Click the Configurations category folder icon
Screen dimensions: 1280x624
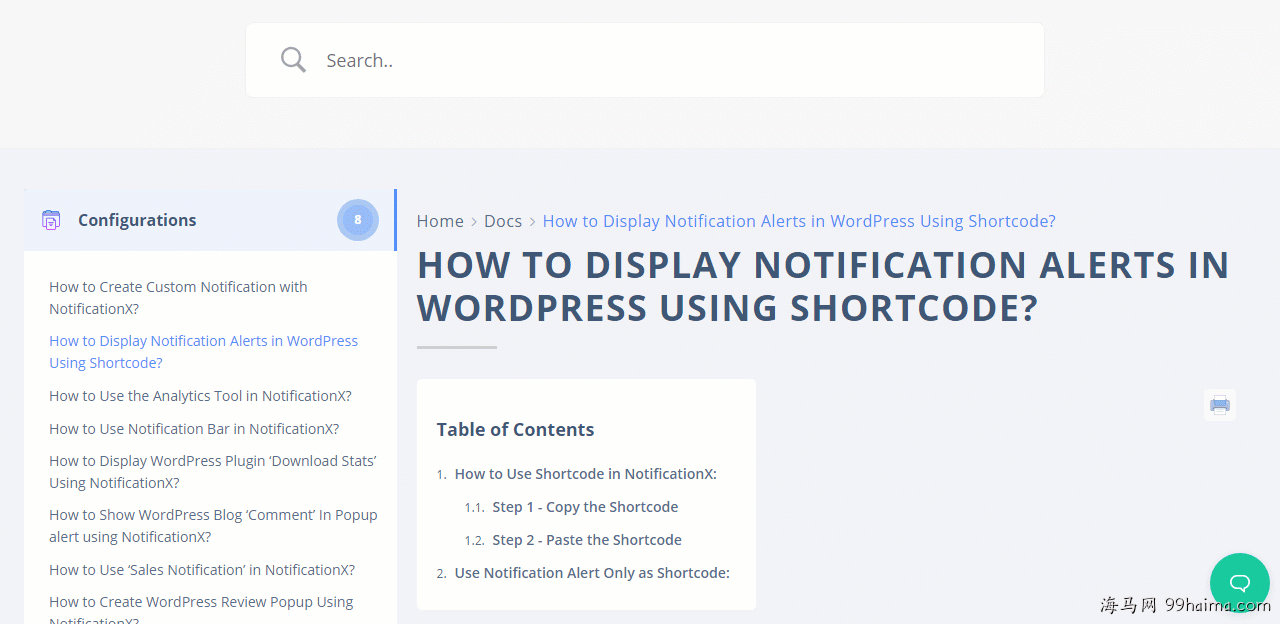pos(51,220)
